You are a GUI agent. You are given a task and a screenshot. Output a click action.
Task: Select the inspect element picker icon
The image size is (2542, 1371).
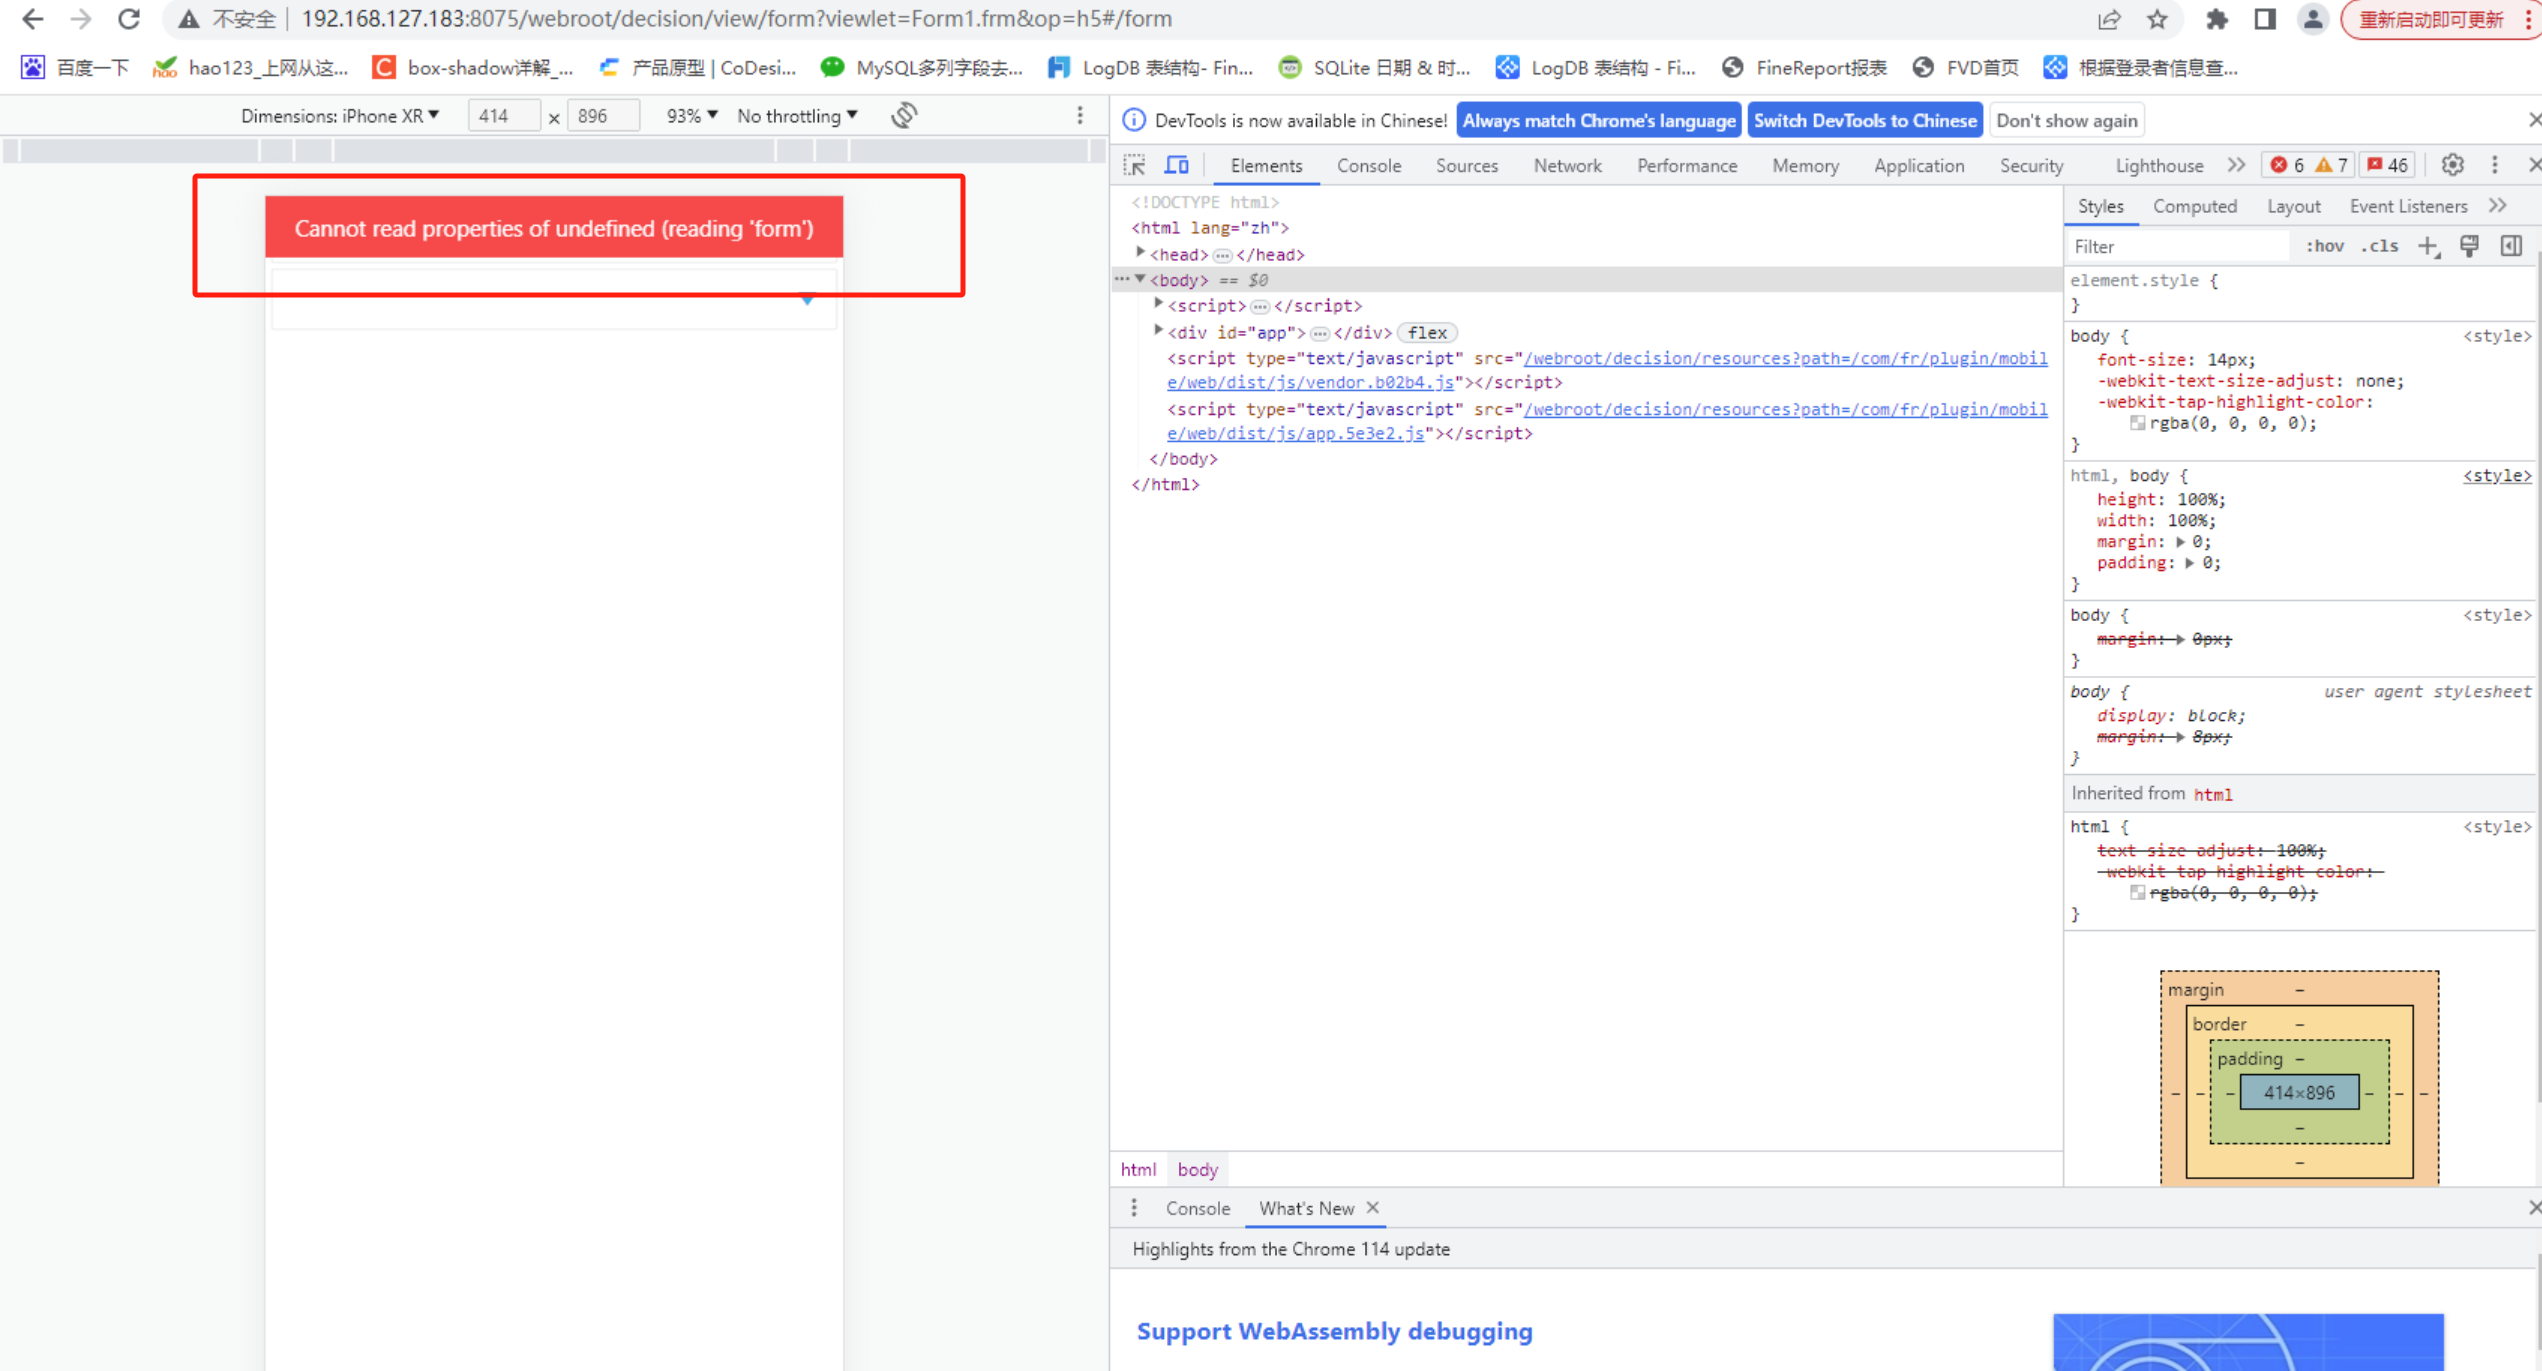tap(1134, 165)
